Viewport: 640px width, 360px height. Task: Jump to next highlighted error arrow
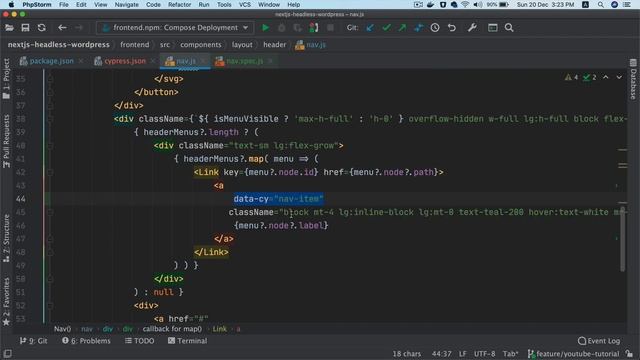point(619,77)
